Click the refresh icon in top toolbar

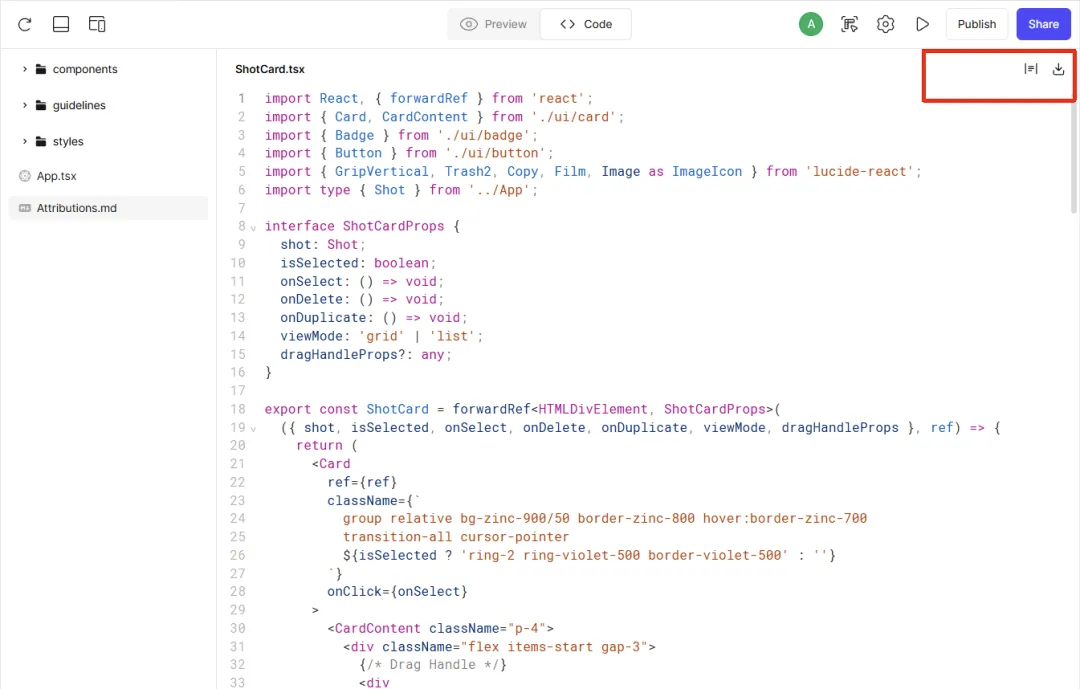(x=25, y=24)
